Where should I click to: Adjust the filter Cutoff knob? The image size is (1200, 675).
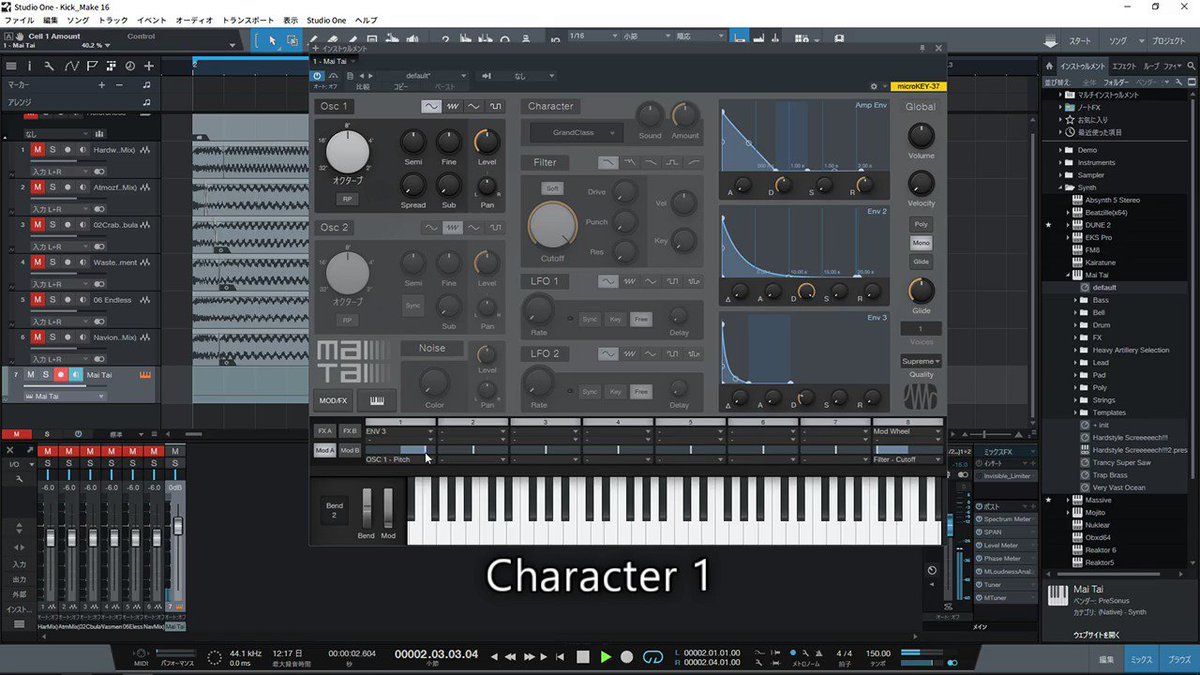(551, 225)
